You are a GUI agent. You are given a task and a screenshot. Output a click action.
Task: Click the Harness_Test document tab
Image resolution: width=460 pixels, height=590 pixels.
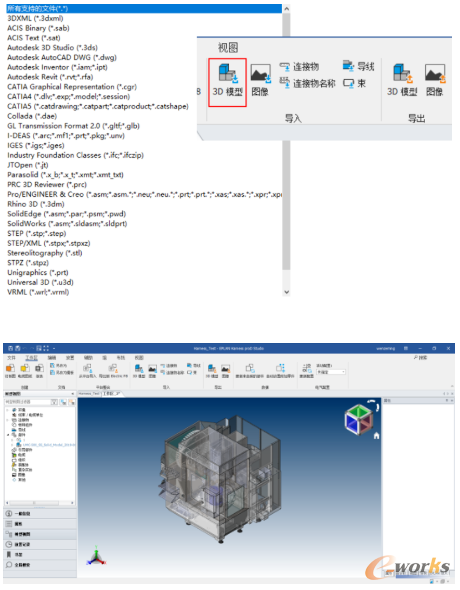tap(89, 393)
